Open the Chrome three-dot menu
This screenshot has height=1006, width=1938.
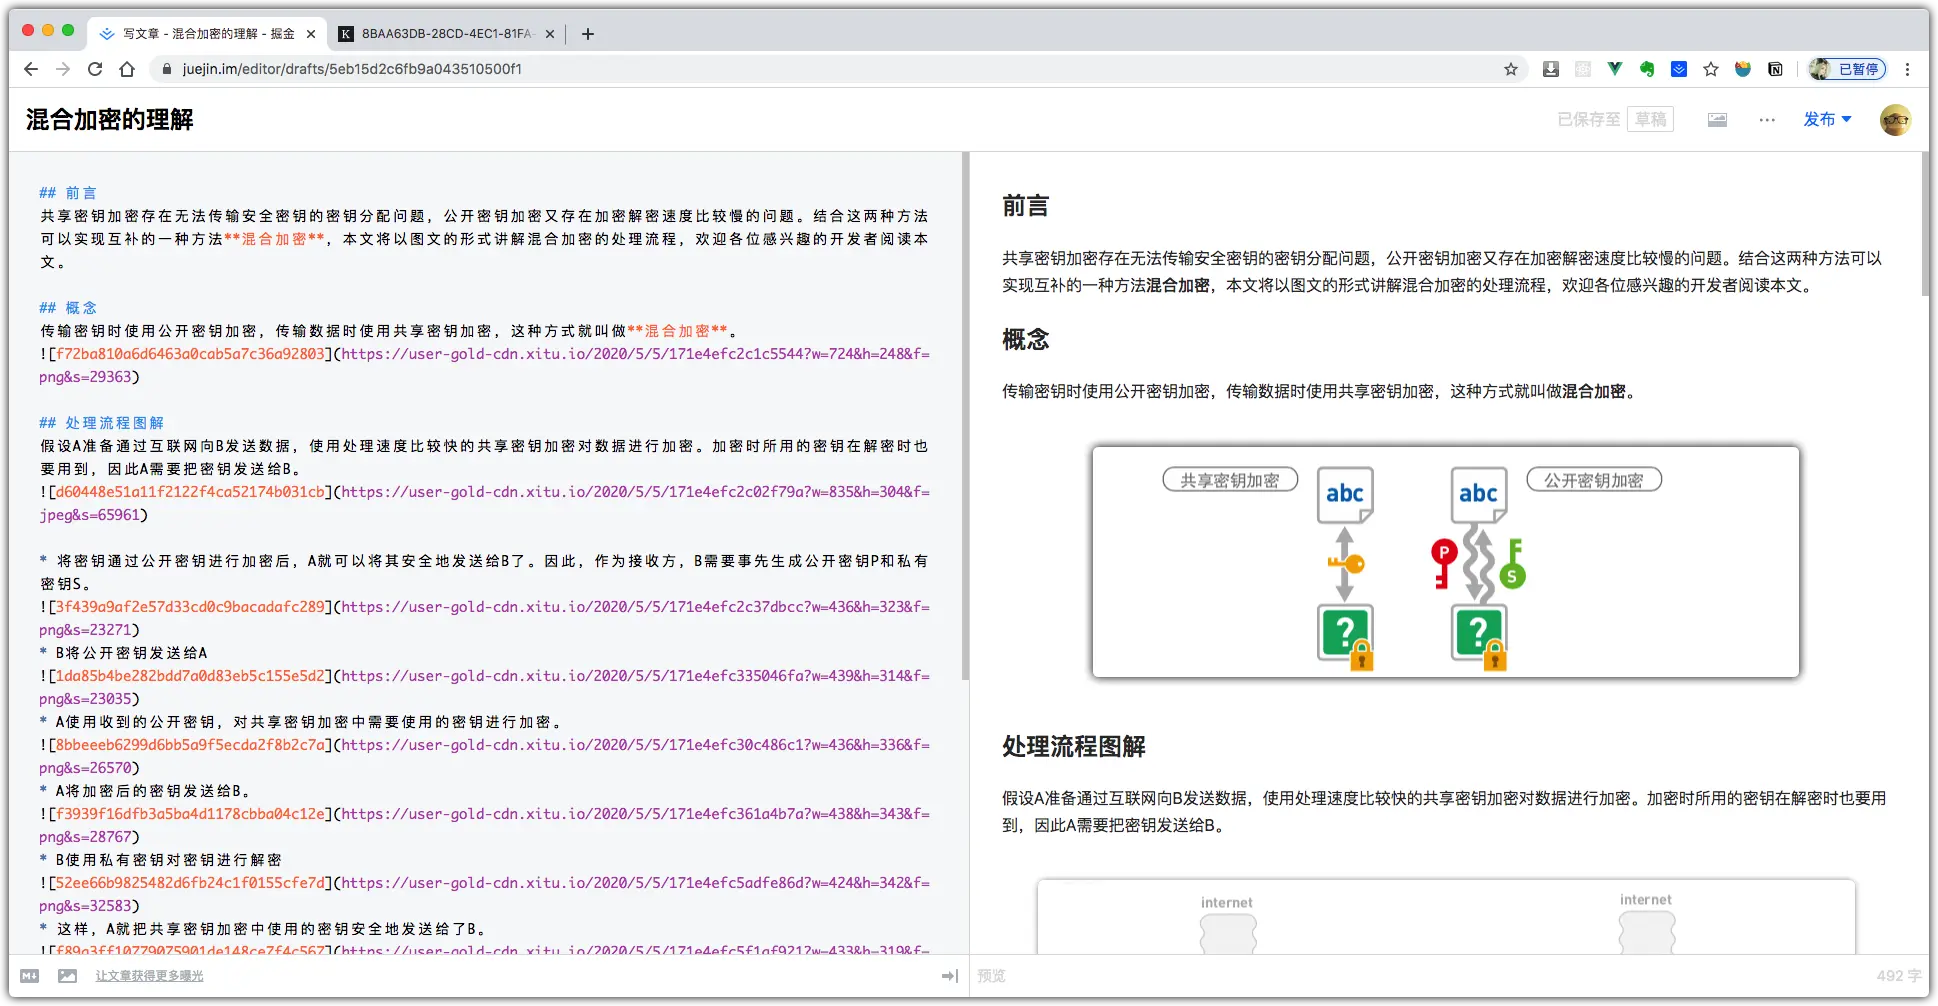(1907, 69)
